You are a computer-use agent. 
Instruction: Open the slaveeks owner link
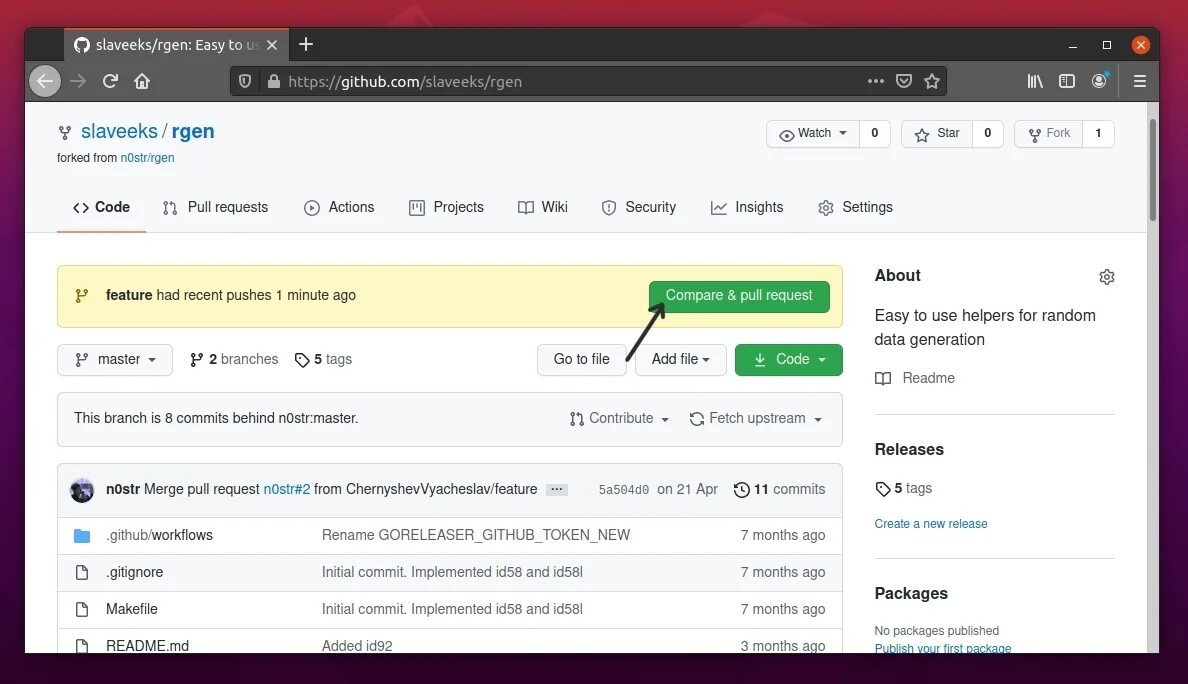[x=119, y=132]
